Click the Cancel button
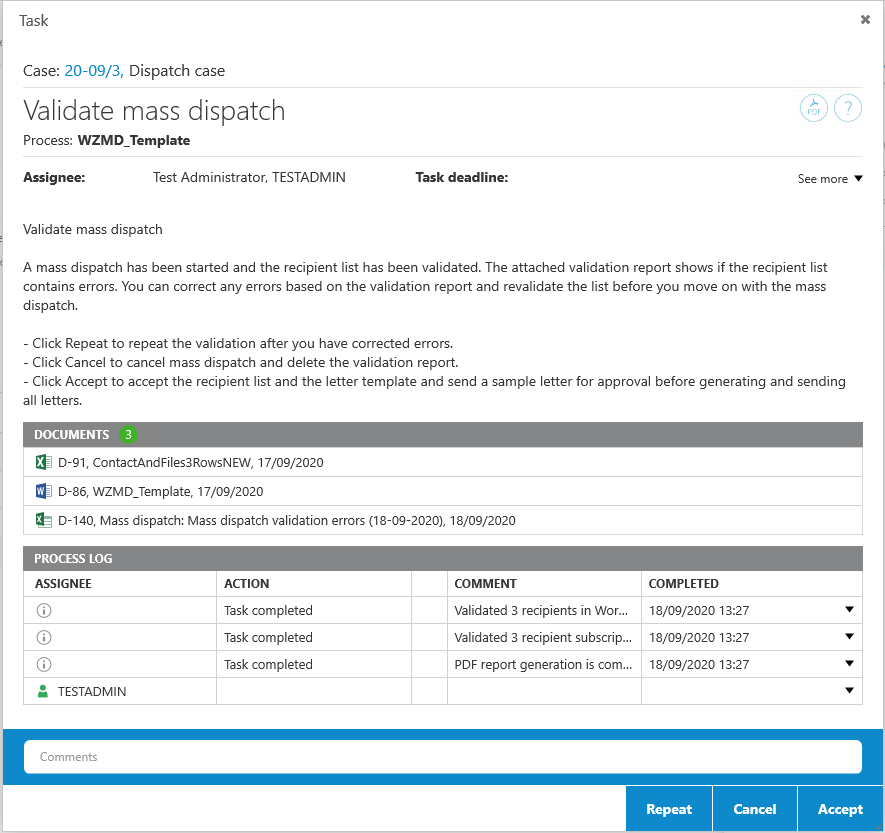This screenshot has width=885, height=833. point(754,809)
